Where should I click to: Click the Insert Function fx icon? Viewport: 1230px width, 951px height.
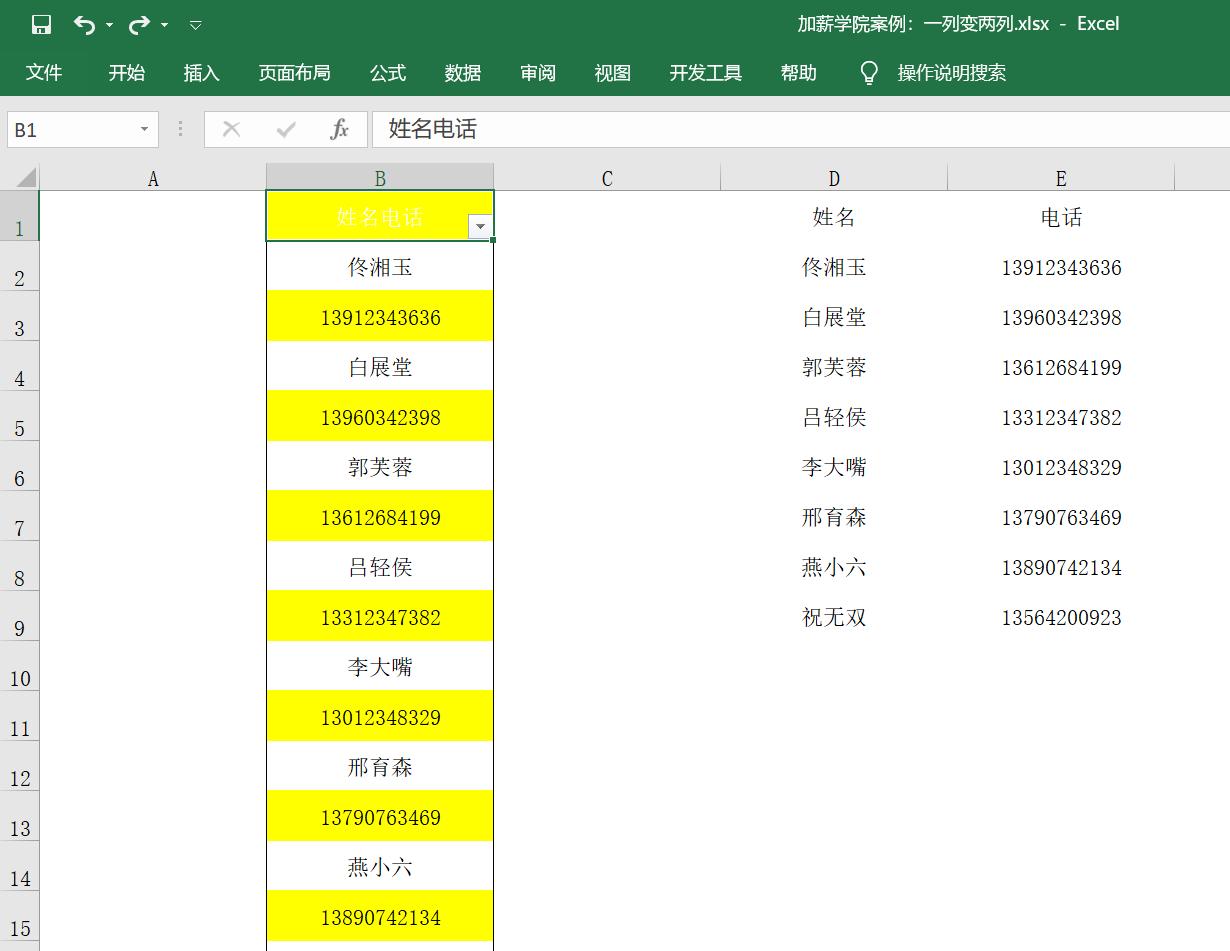(x=340, y=129)
